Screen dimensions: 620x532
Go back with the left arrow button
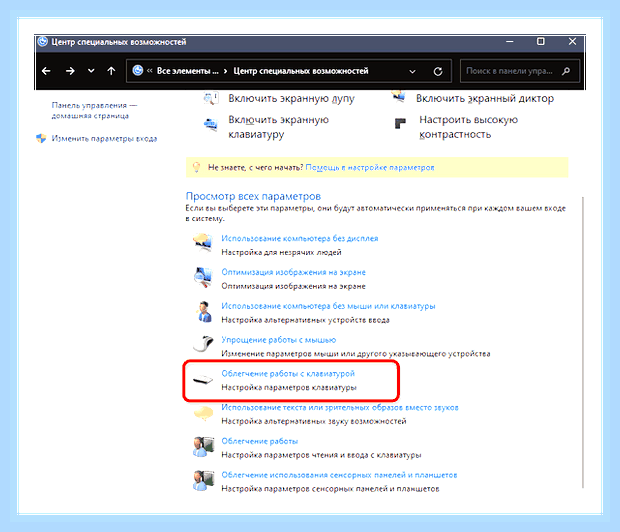tap(46, 71)
